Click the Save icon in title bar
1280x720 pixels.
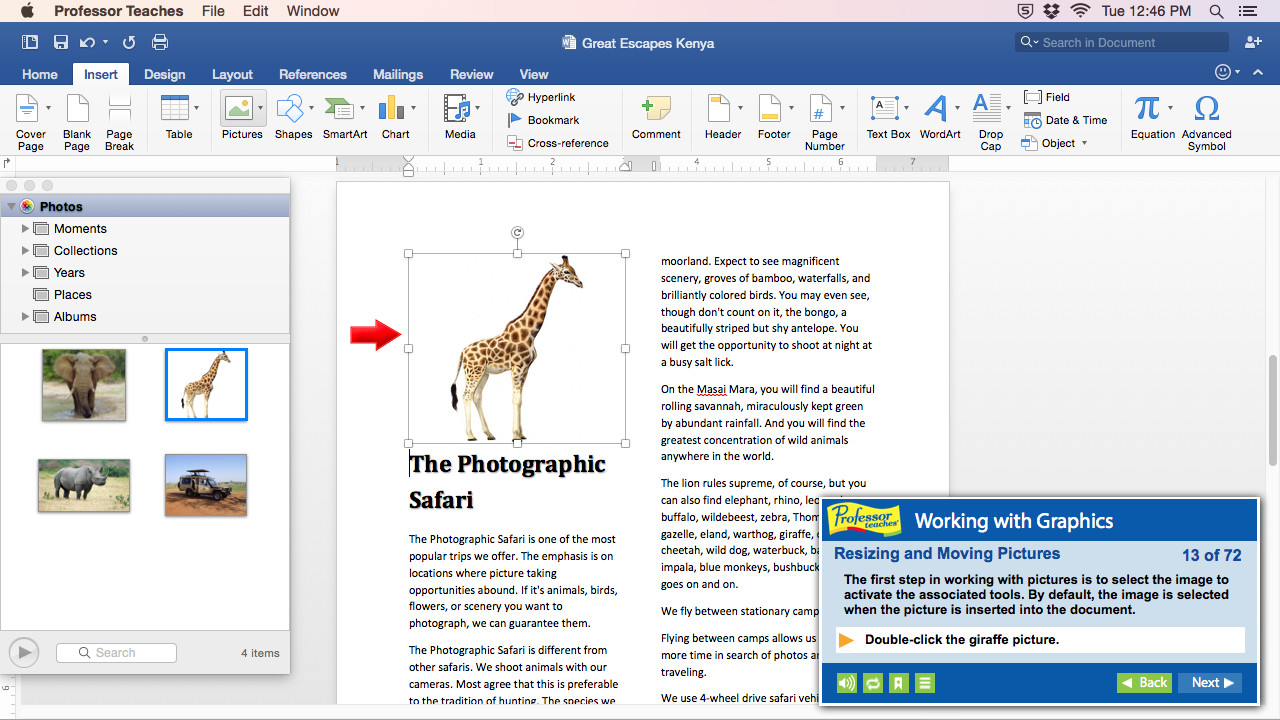pos(61,42)
